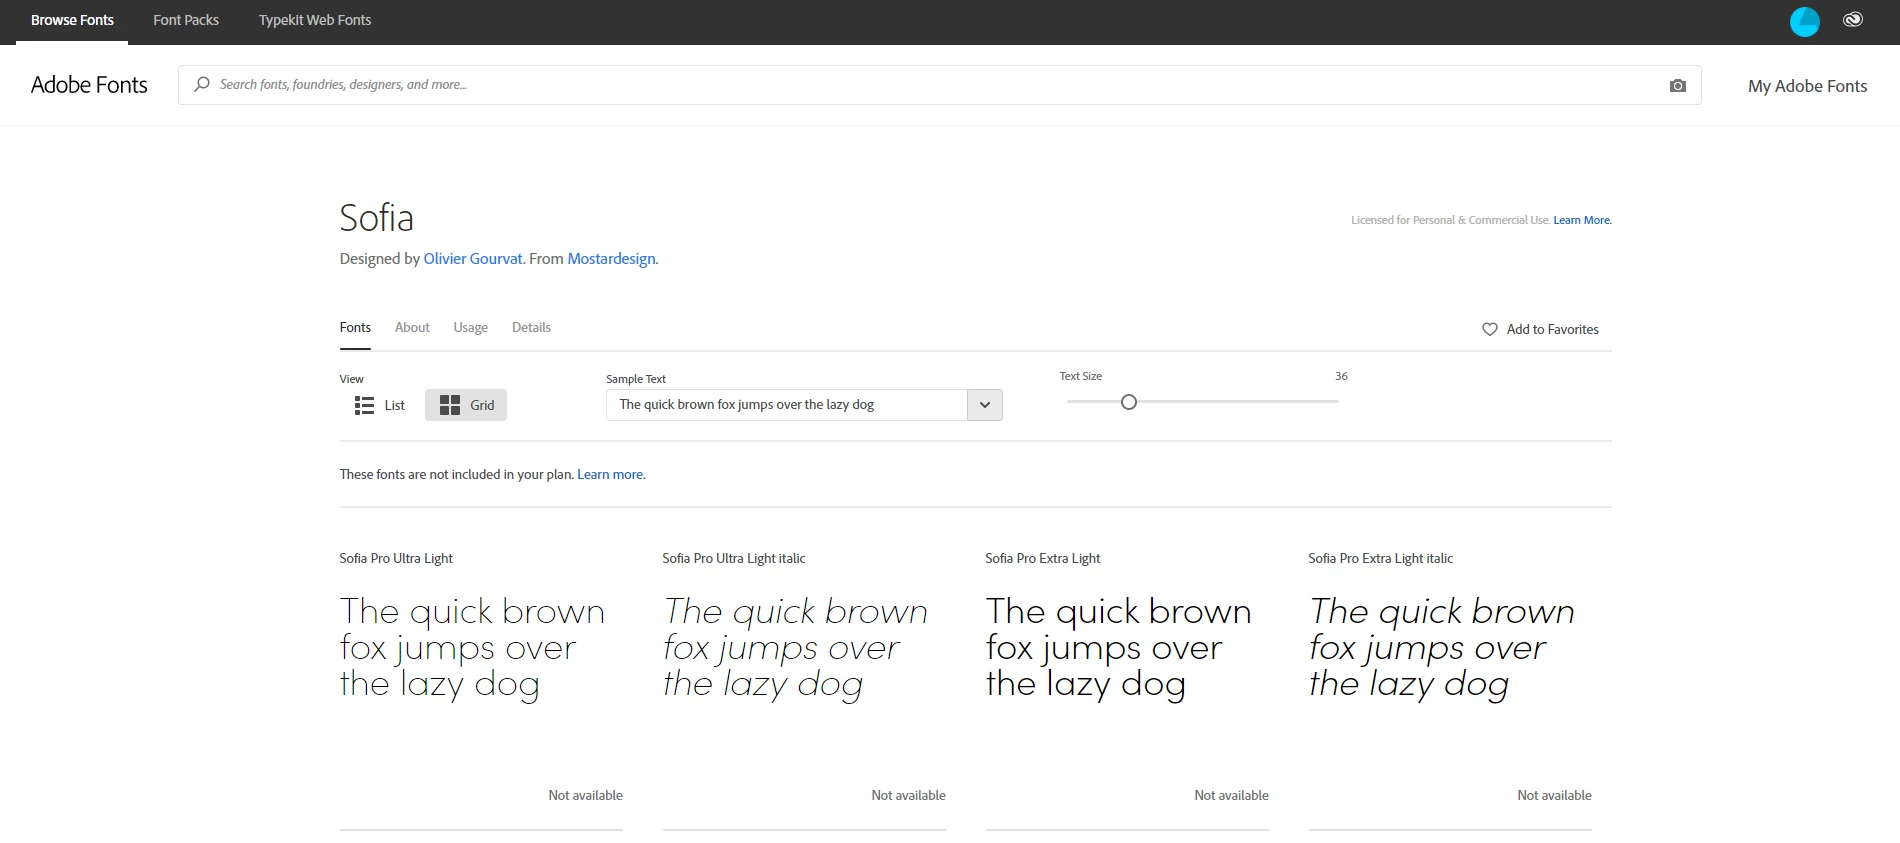Select the About tab
Screen dimensions: 1900x843
click(x=412, y=328)
